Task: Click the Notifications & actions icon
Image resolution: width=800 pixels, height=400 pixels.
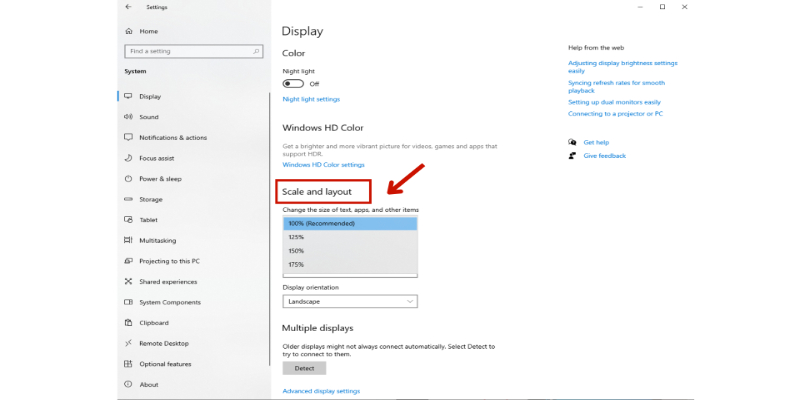Action: click(x=129, y=137)
